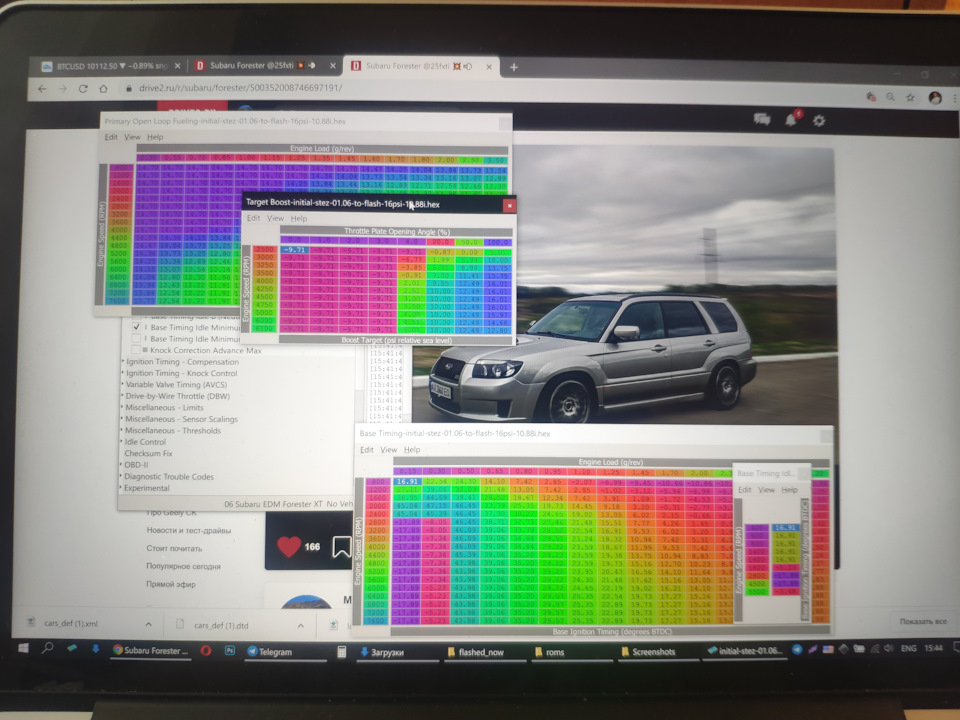This screenshot has width=960, height=720.
Task: Go back using the browser back arrow
Action: click(x=42, y=89)
